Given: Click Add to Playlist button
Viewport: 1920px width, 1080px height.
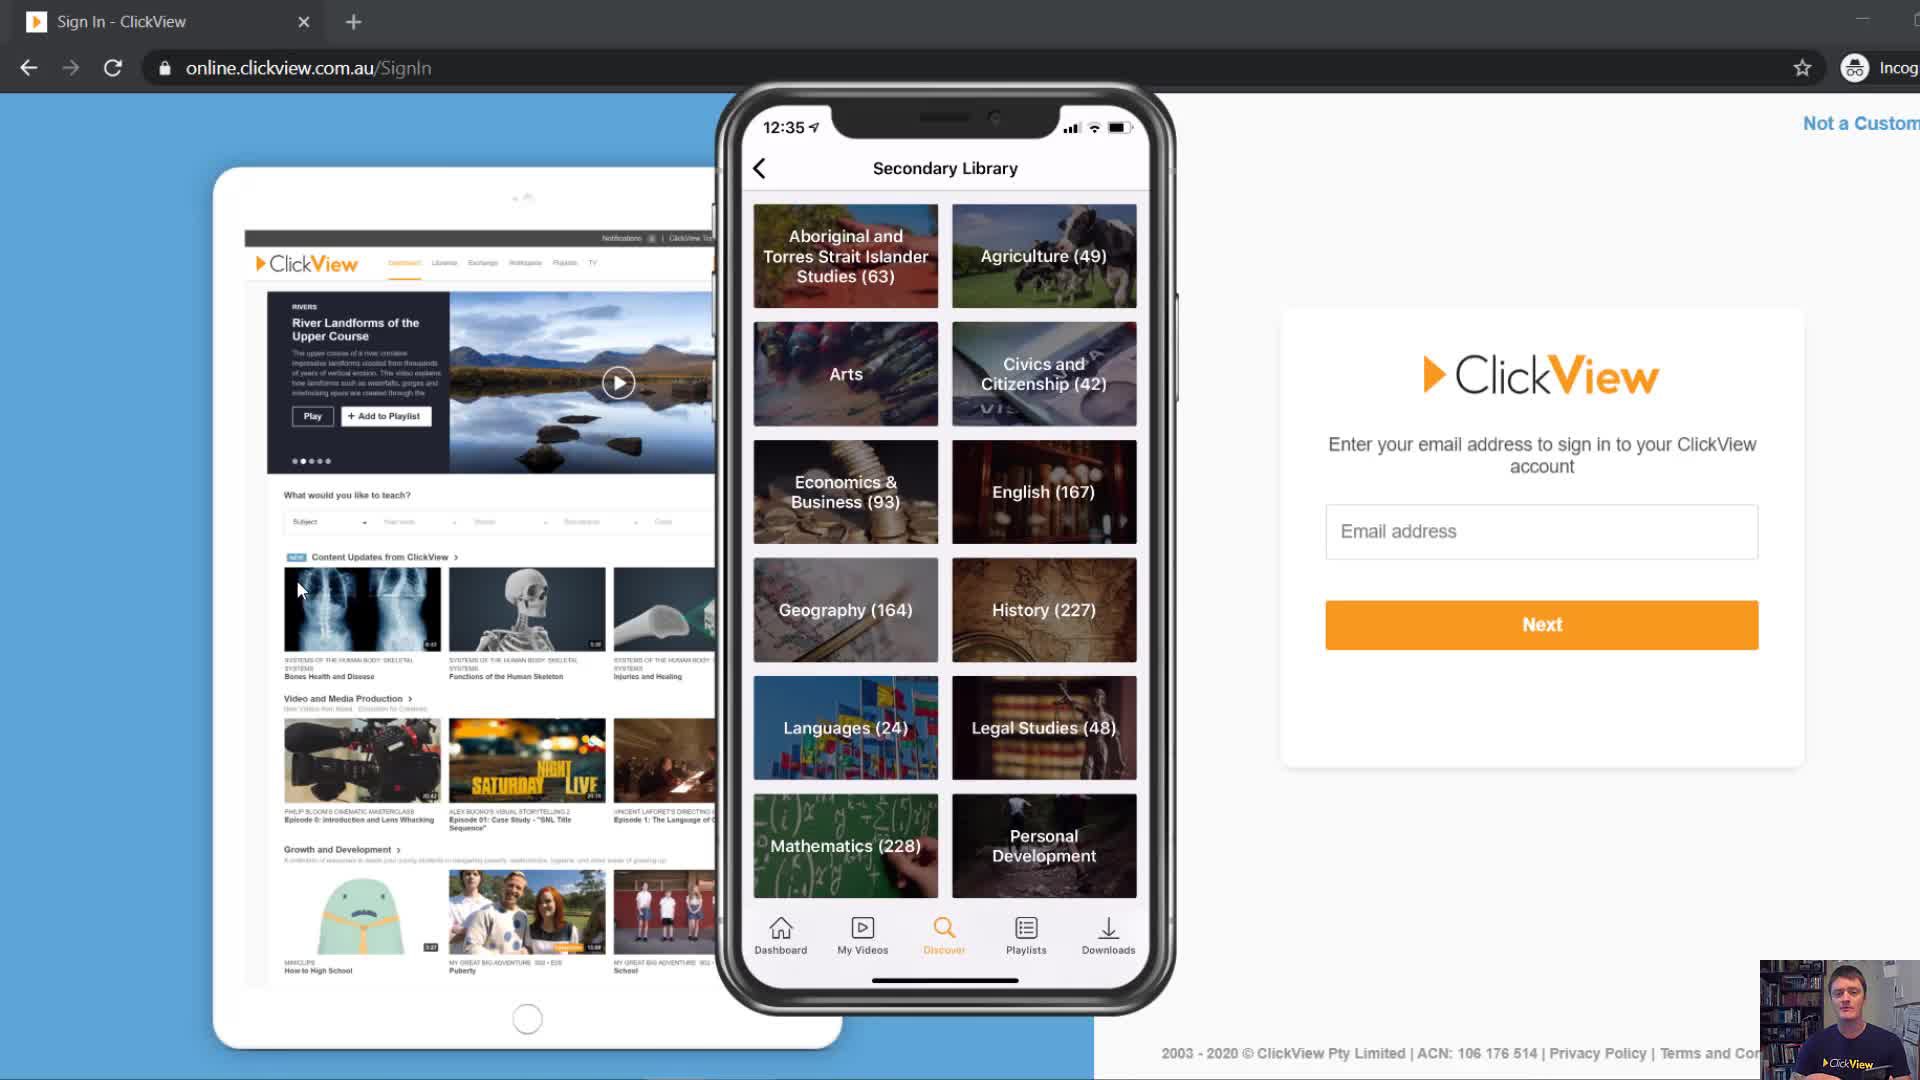Looking at the screenshot, I should [x=386, y=416].
